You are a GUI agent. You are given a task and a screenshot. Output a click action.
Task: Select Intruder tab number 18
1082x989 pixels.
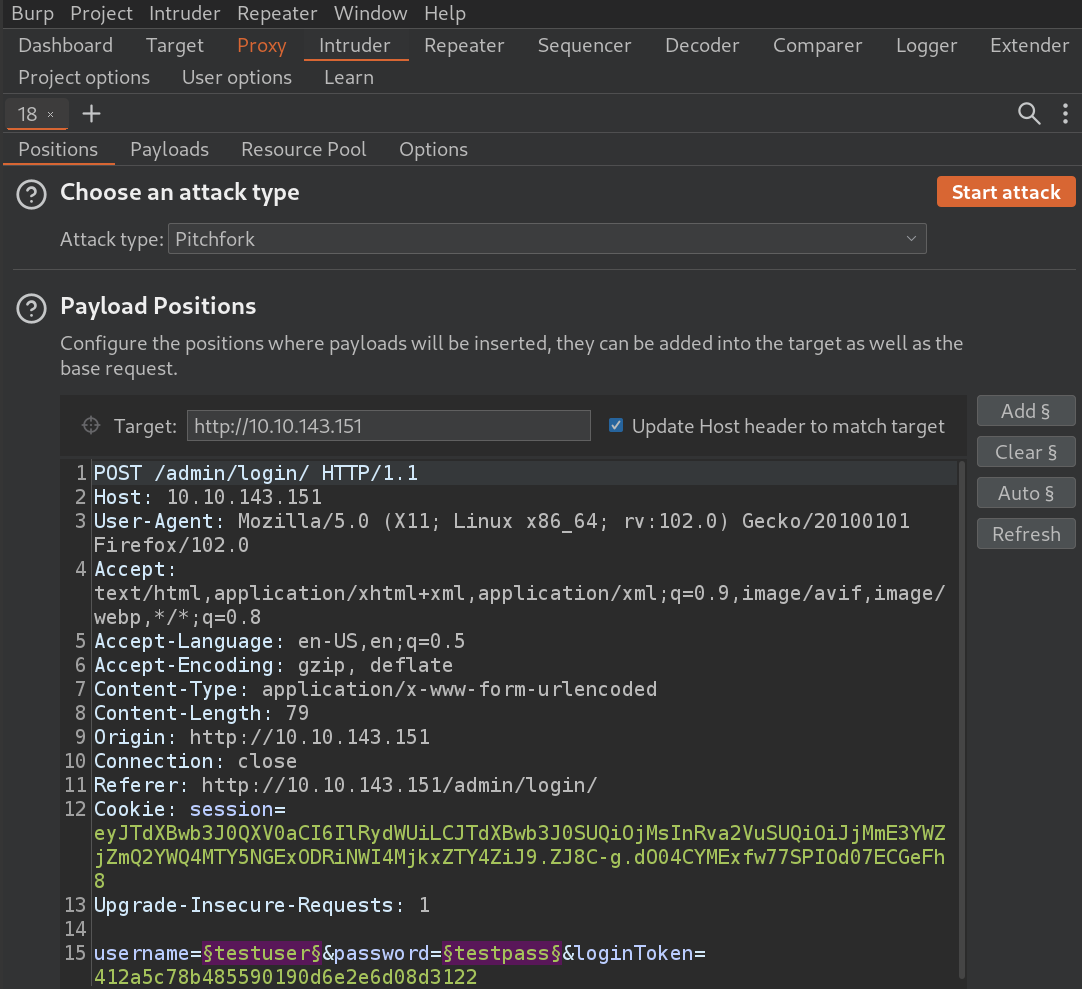(28, 115)
